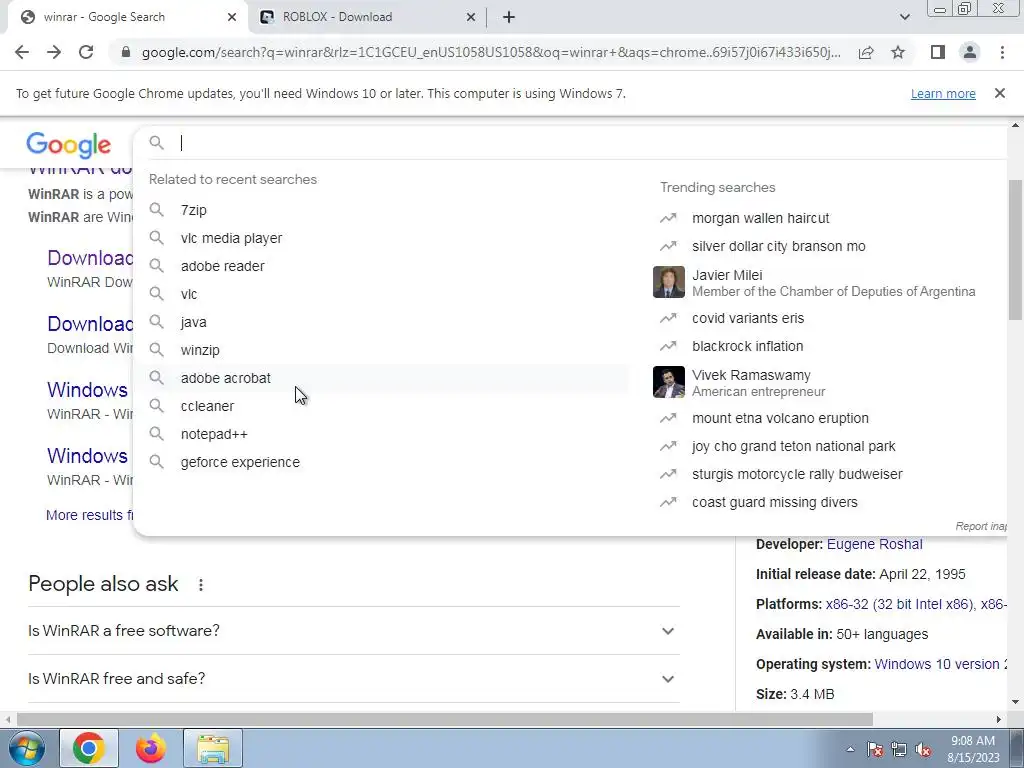This screenshot has width=1024, height=768.
Task: Share this page from the address bar
Action: coord(866,52)
